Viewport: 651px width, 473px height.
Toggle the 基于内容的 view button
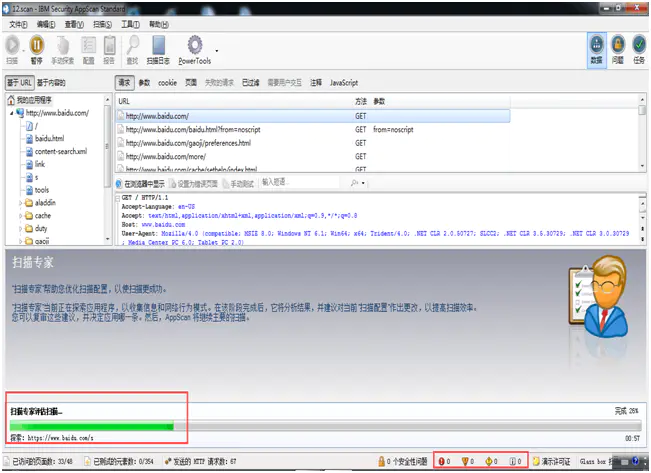click(x=51, y=83)
